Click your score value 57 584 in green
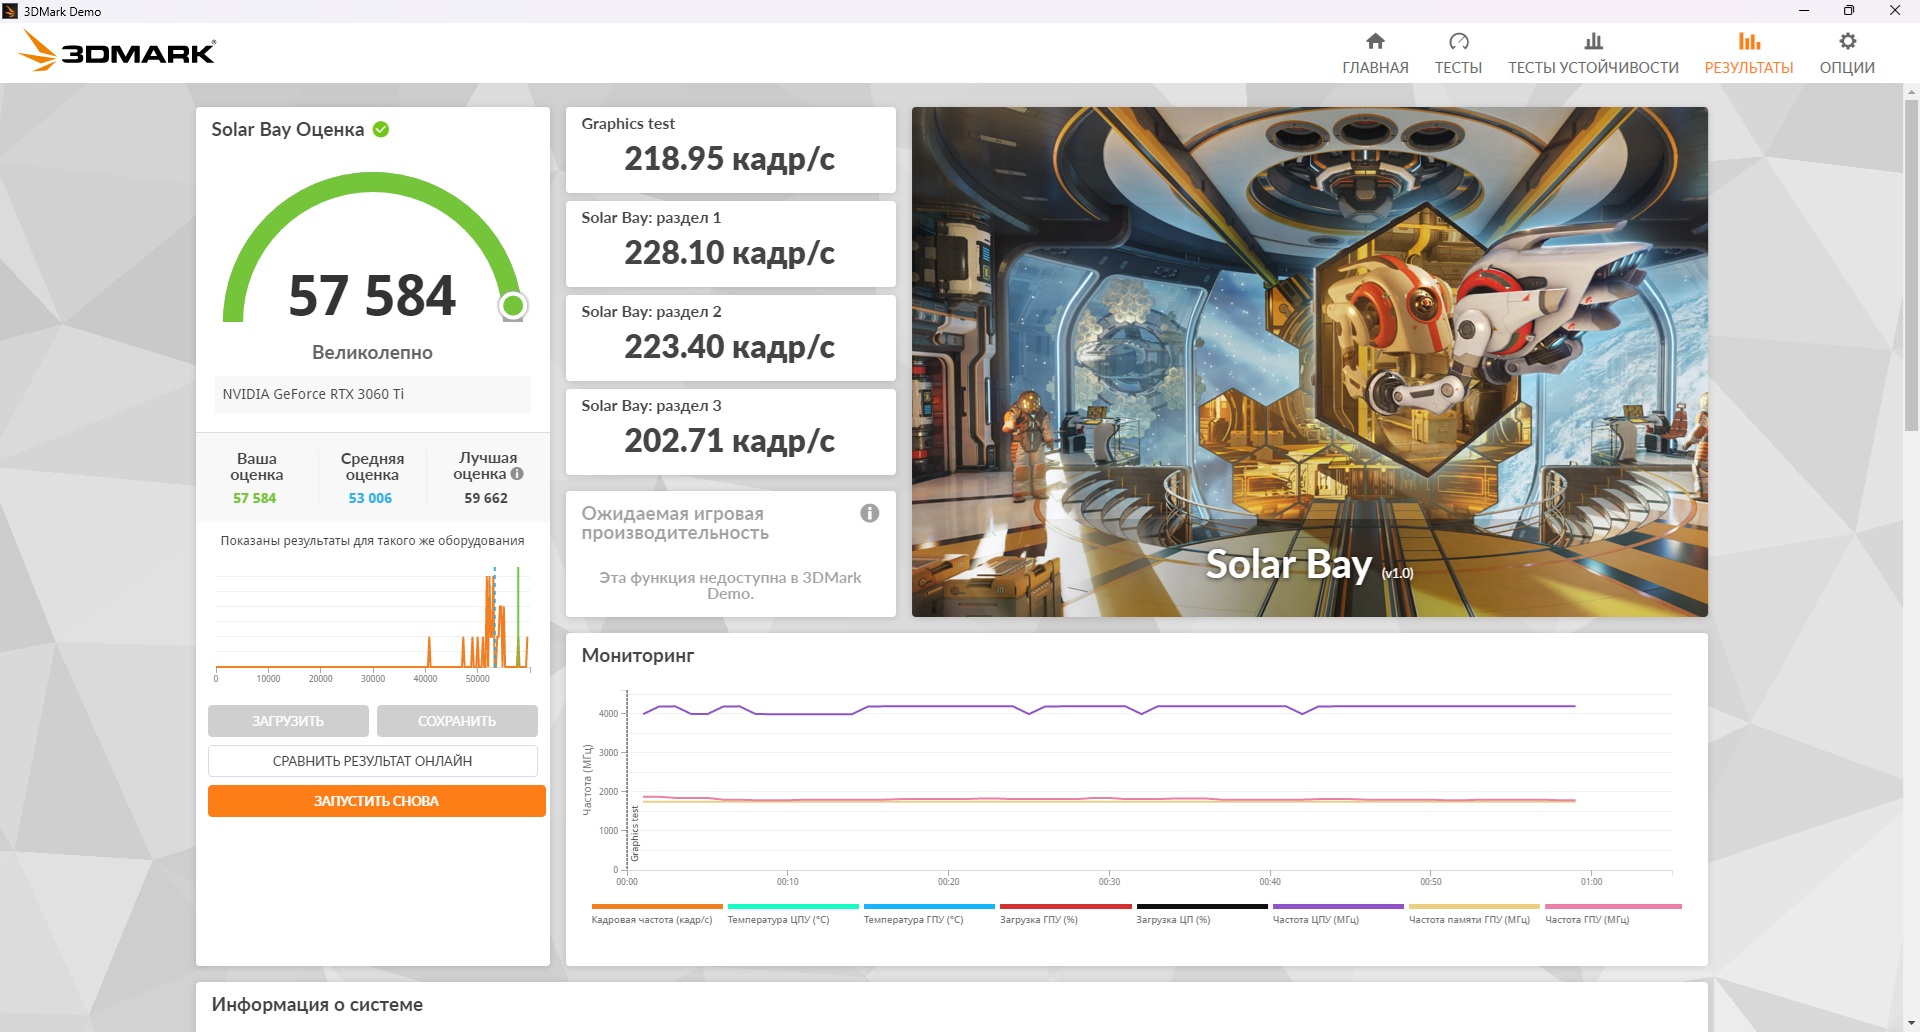 point(254,498)
